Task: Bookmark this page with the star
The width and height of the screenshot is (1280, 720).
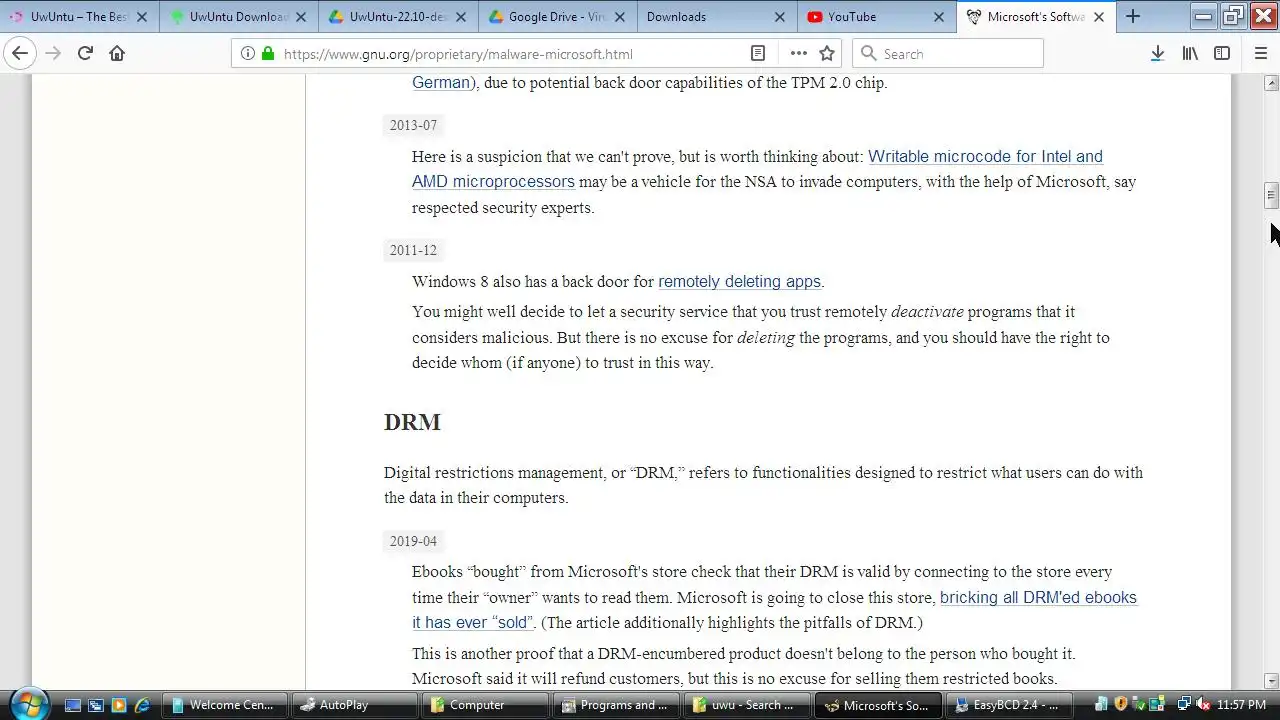Action: click(x=827, y=54)
